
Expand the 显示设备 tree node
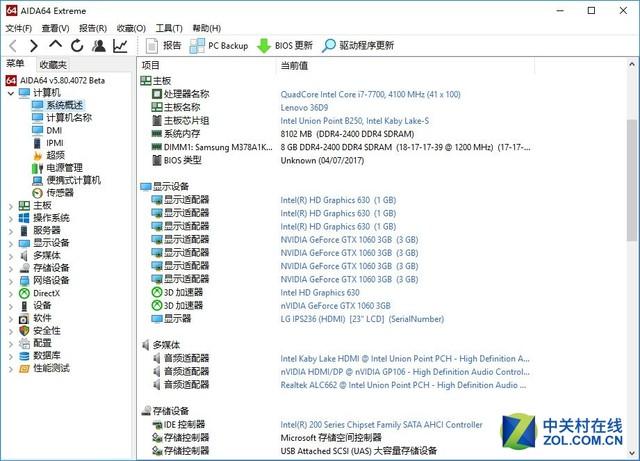pyautogui.click(x=11, y=244)
